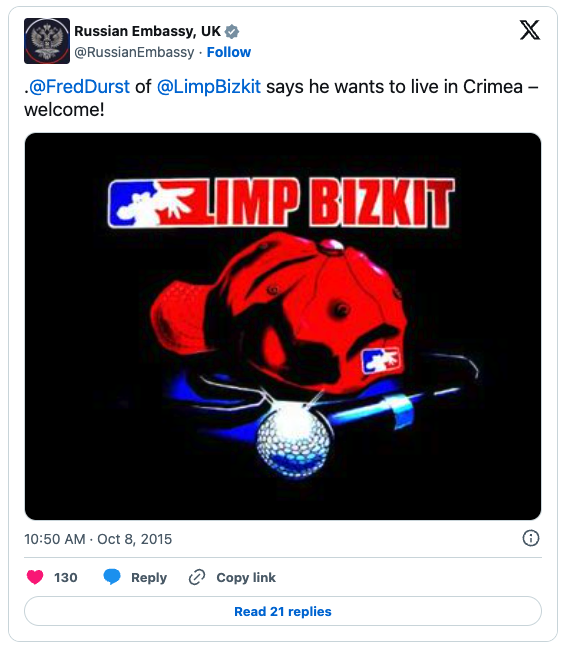Viewport: 571px width, 660px height.
Task: Open the @LimpBizkit mention link
Action: point(209,87)
